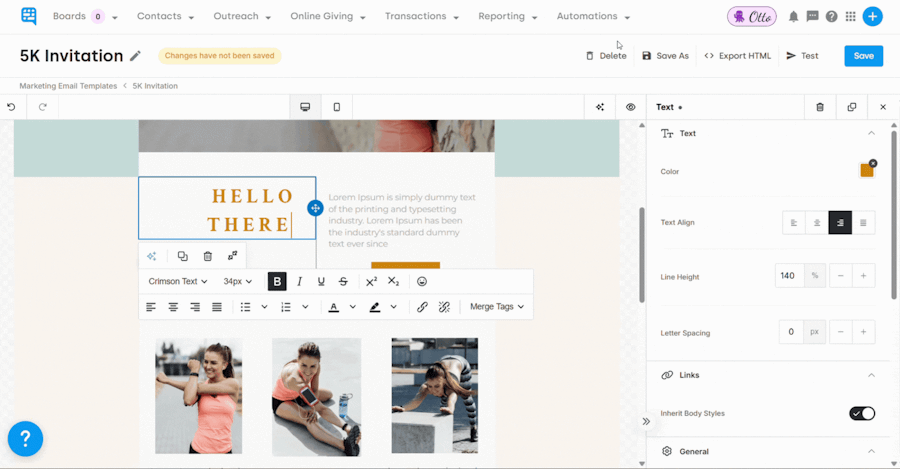900x469 pixels.
Task: Set Text Align to center in panel
Action: pyautogui.click(x=817, y=223)
